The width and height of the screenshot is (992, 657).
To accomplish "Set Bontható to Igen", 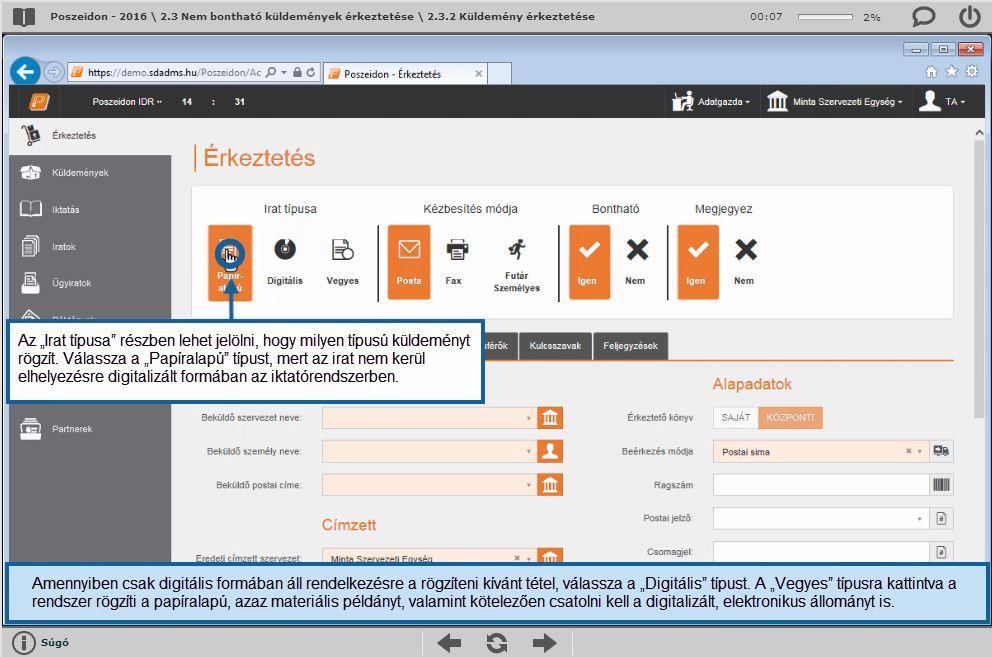I will click(x=589, y=263).
